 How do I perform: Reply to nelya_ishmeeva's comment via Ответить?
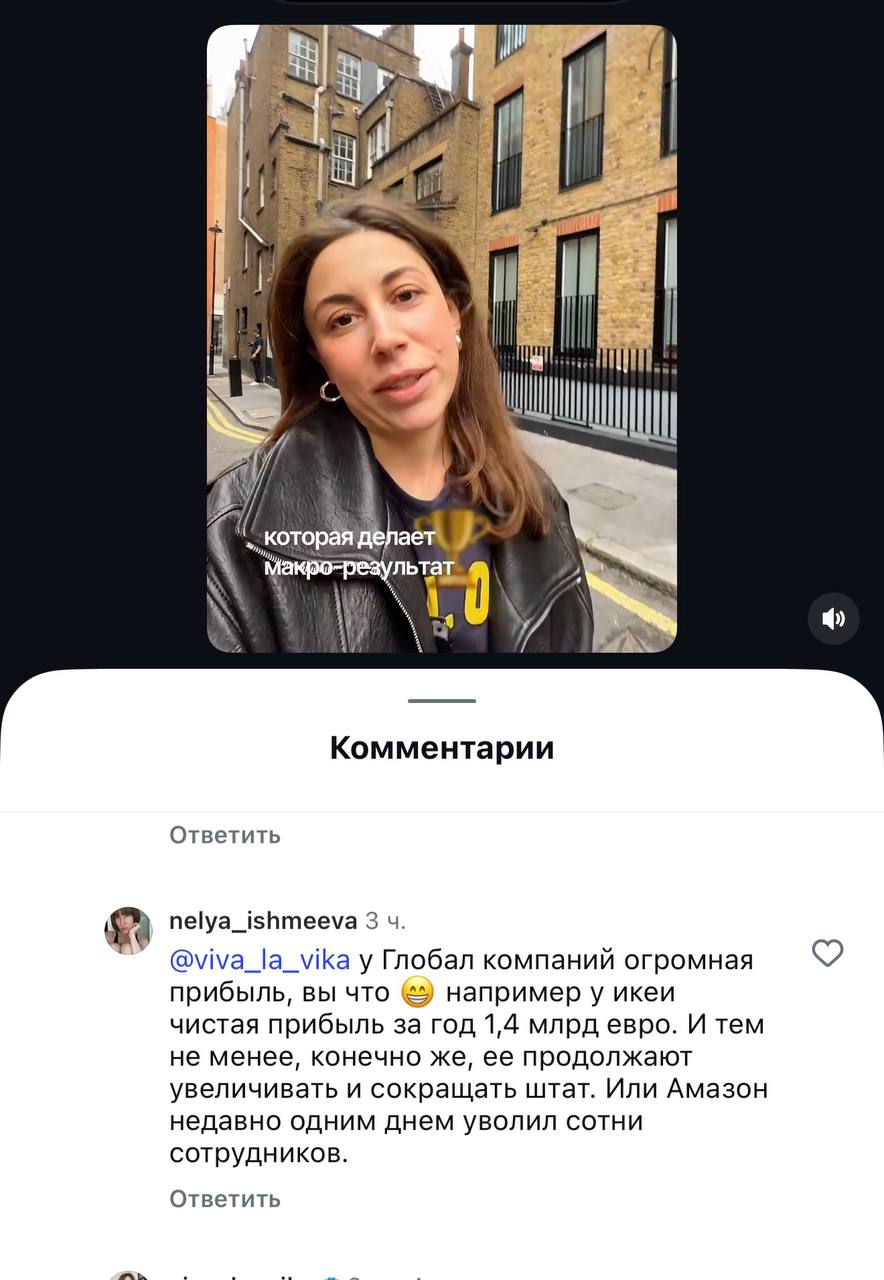pyautogui.click(x=225, y=1198)
